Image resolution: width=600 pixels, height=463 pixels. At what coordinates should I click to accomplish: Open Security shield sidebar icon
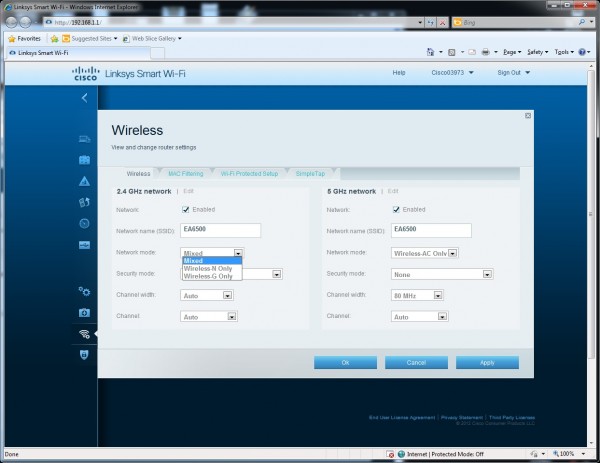(x=84, y=355)
